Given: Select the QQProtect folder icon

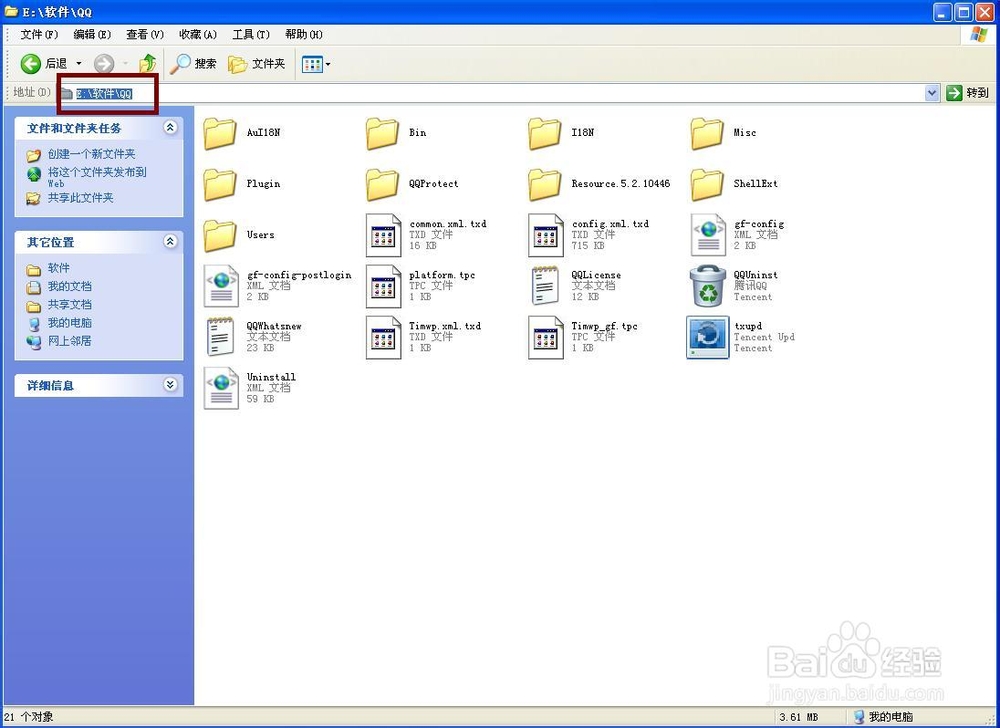Looking at the screenshot, I should click(x=383, y=184).
